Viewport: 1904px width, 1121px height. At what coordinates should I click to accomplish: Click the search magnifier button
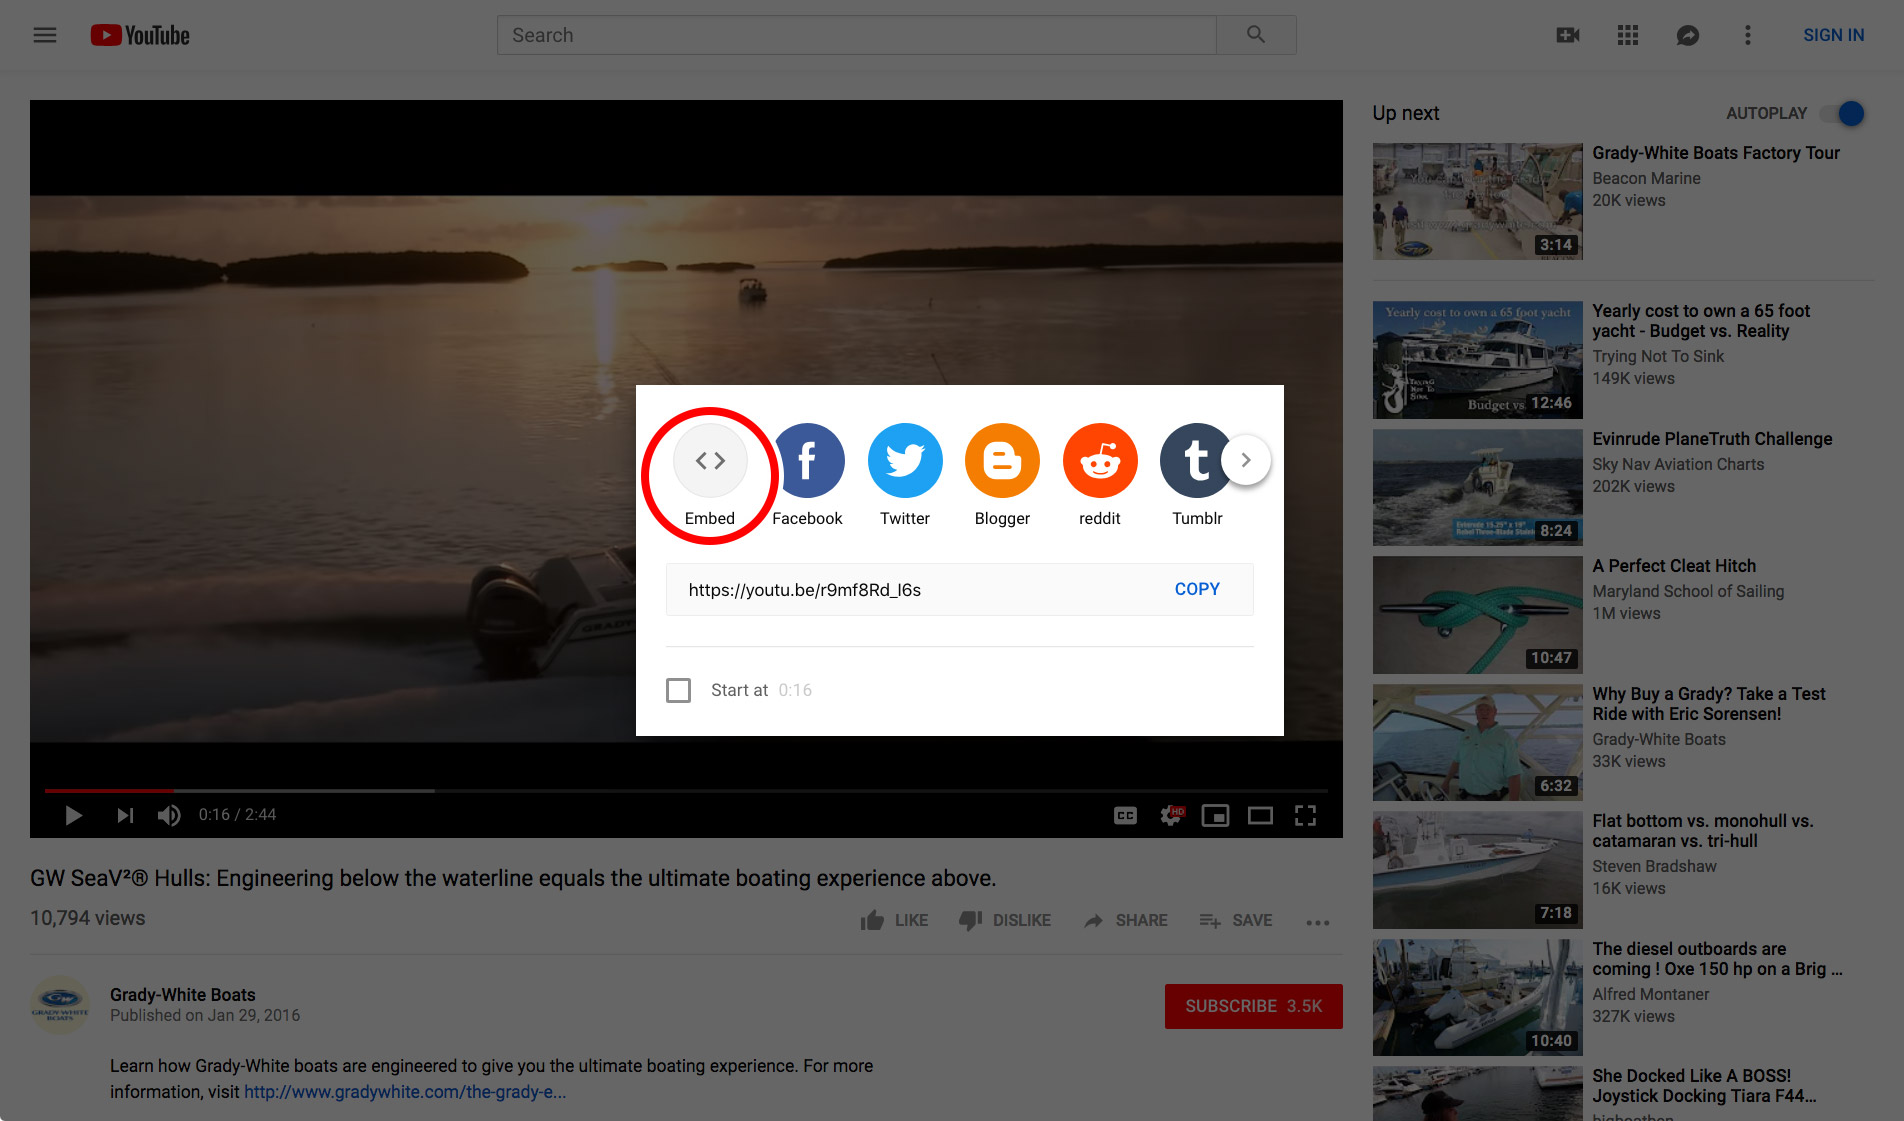[1256, 35]
